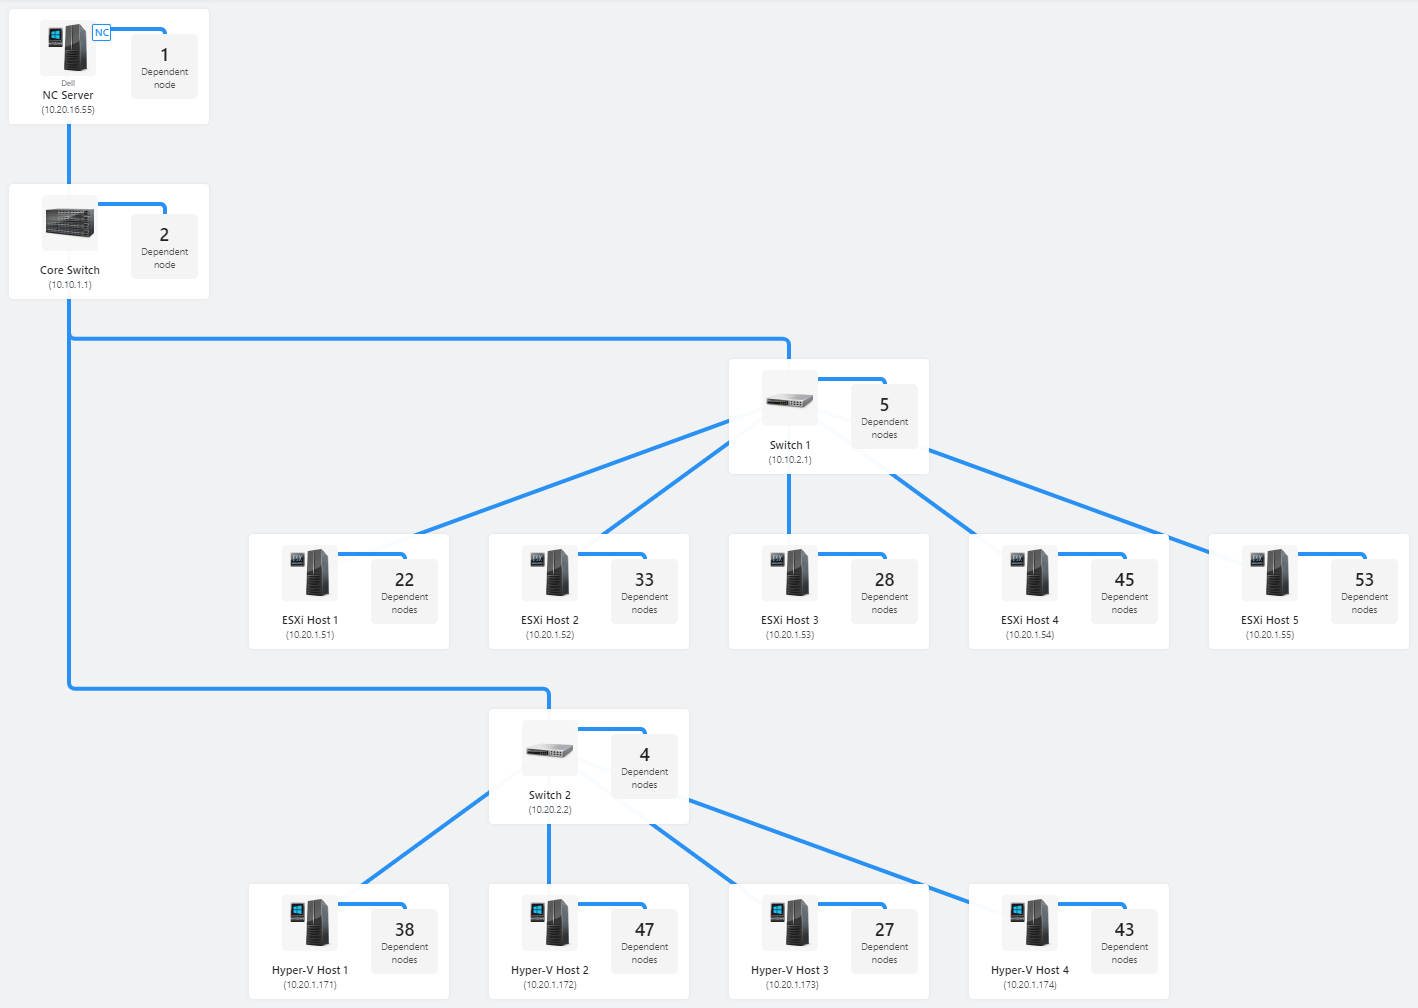Click IP address (10.20.1.53)

[790, 635]
